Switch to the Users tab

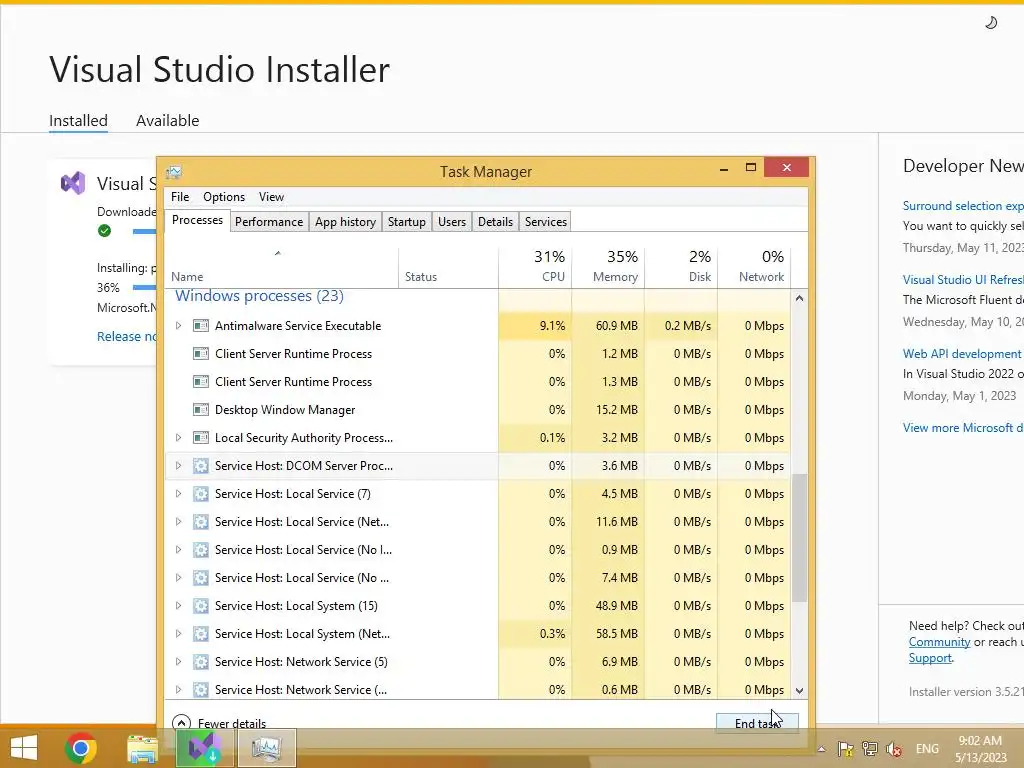[452, 221]
